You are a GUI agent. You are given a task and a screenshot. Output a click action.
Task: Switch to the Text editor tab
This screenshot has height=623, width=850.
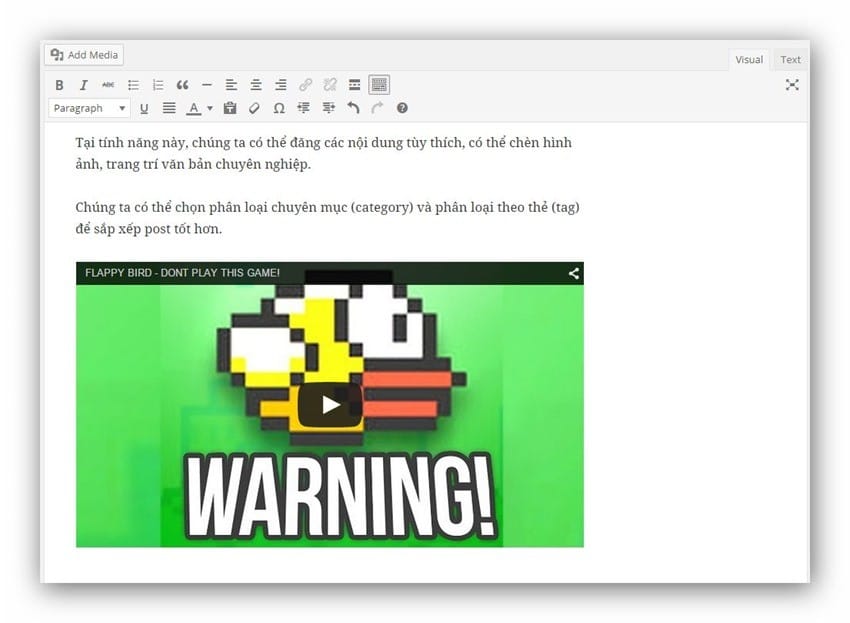click(790, 60)
